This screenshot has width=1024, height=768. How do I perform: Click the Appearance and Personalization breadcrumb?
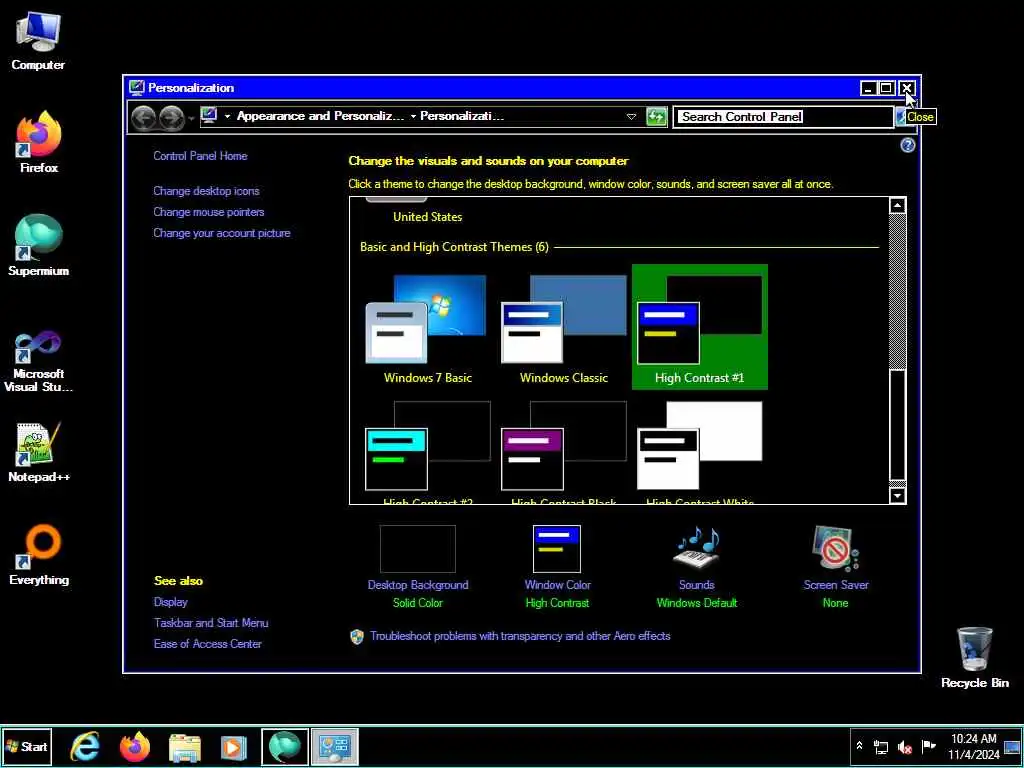pyautogui.click(x=320, y=116)
